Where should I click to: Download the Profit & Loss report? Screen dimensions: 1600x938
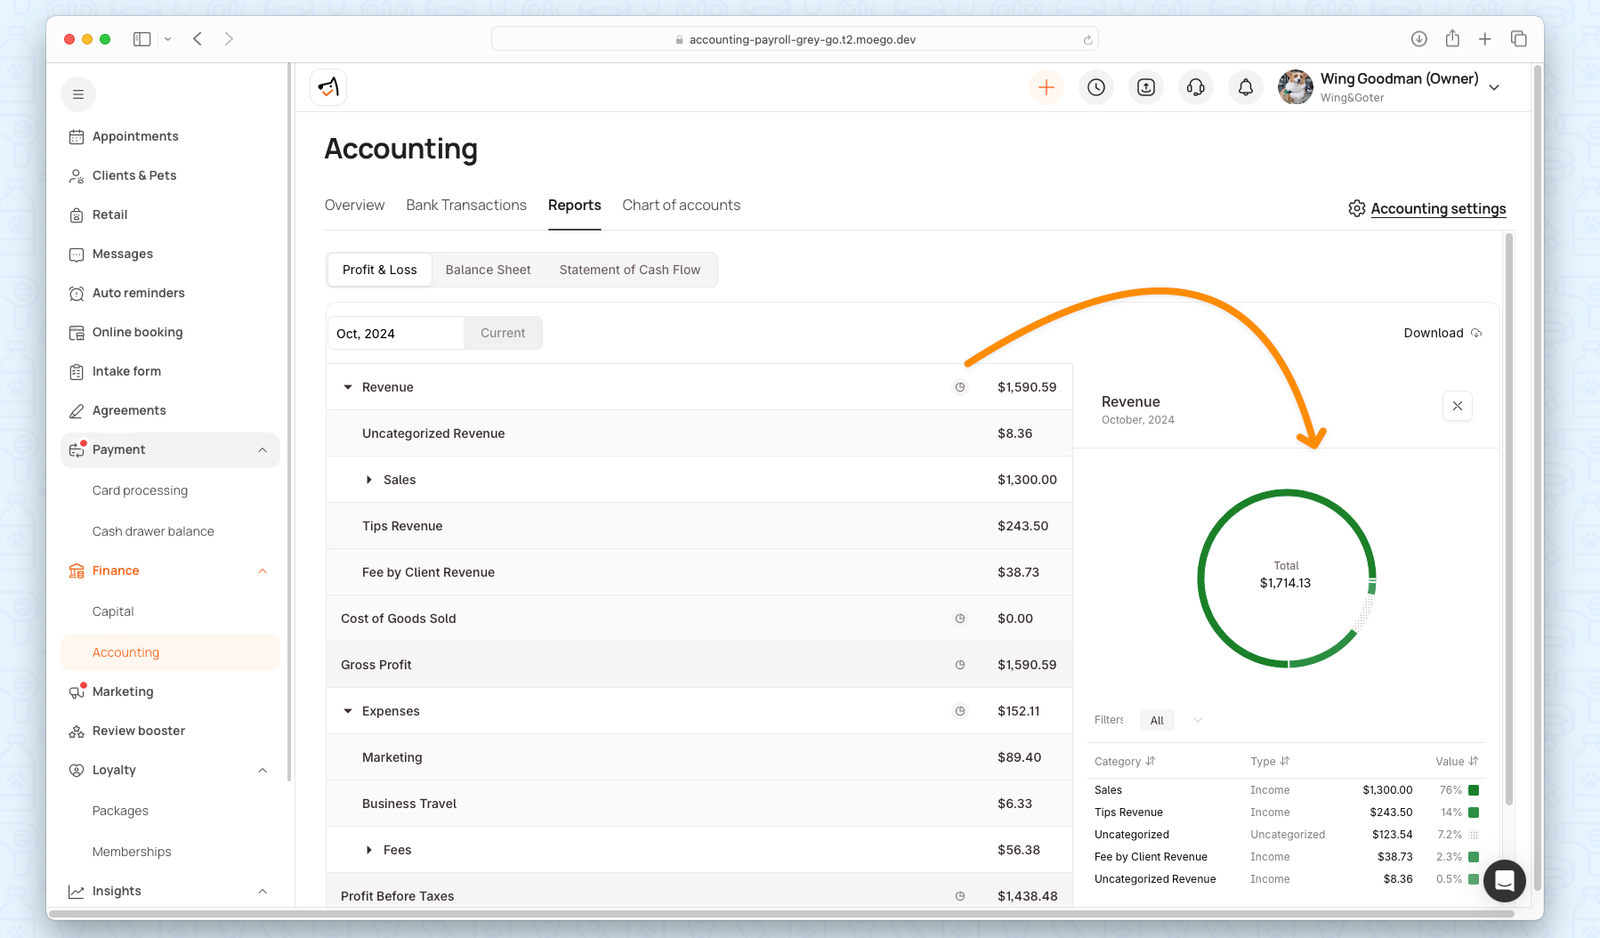[1441, 332]
